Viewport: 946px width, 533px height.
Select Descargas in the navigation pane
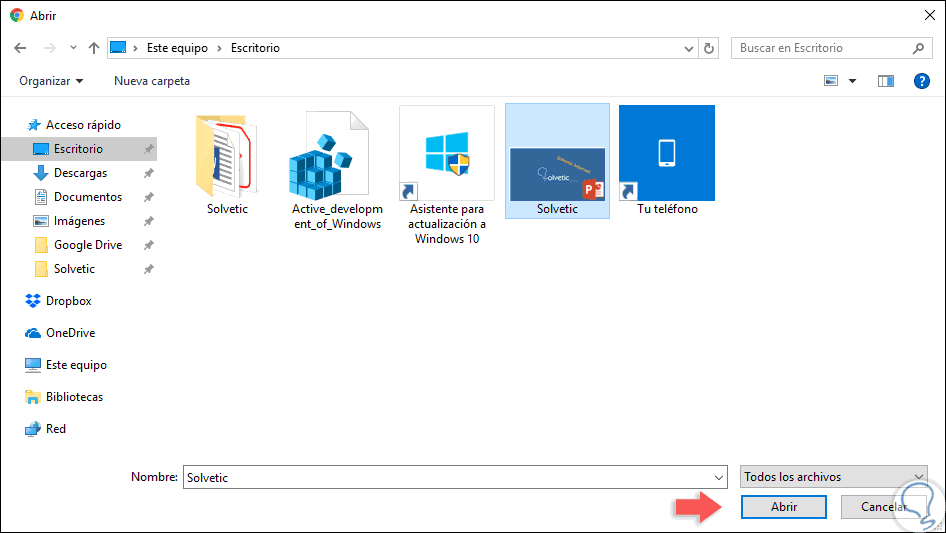click(x=80, y=173)
